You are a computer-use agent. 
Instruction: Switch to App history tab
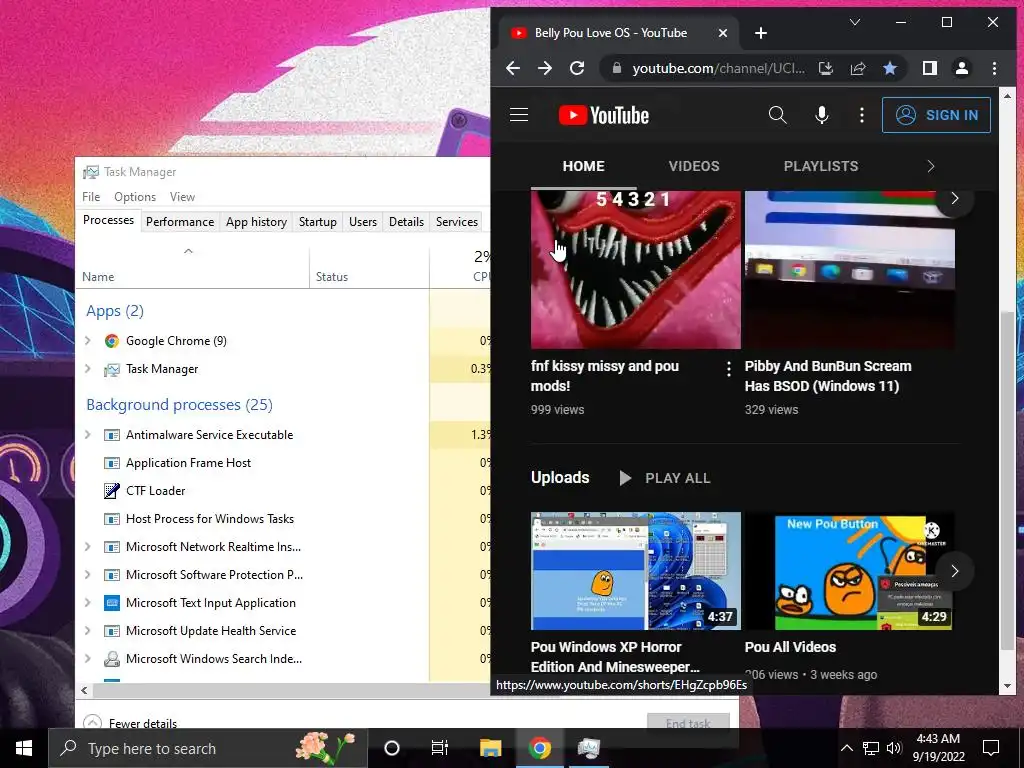pyautogui.click(x=256, y=221)
